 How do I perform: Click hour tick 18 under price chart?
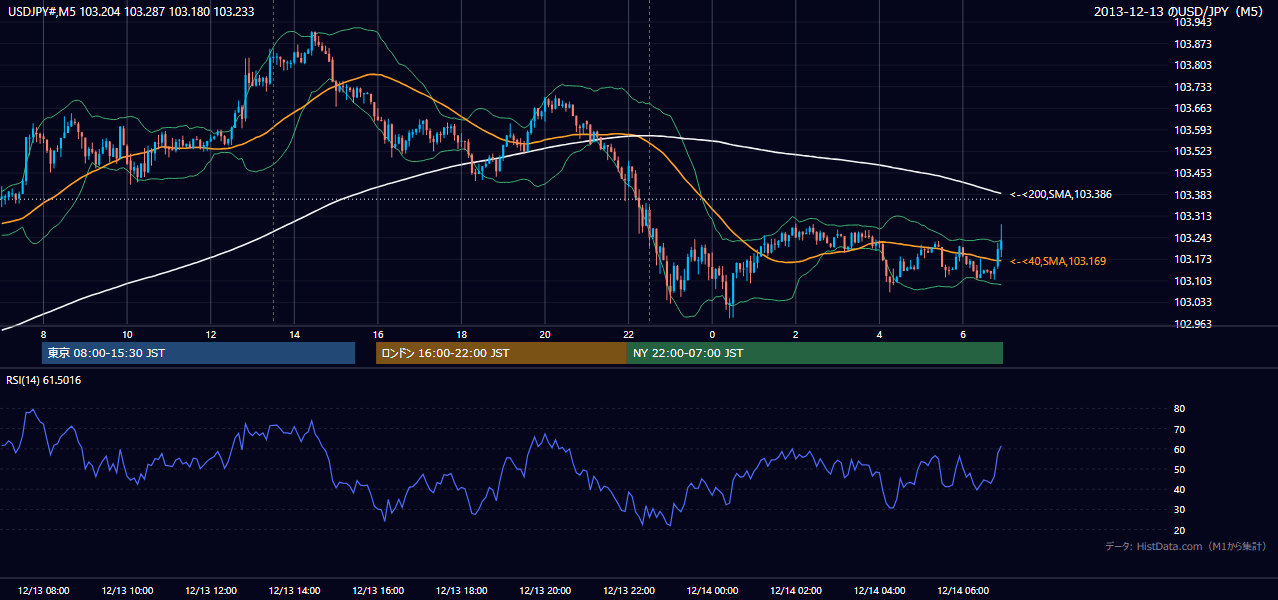[x=461, y=335]
